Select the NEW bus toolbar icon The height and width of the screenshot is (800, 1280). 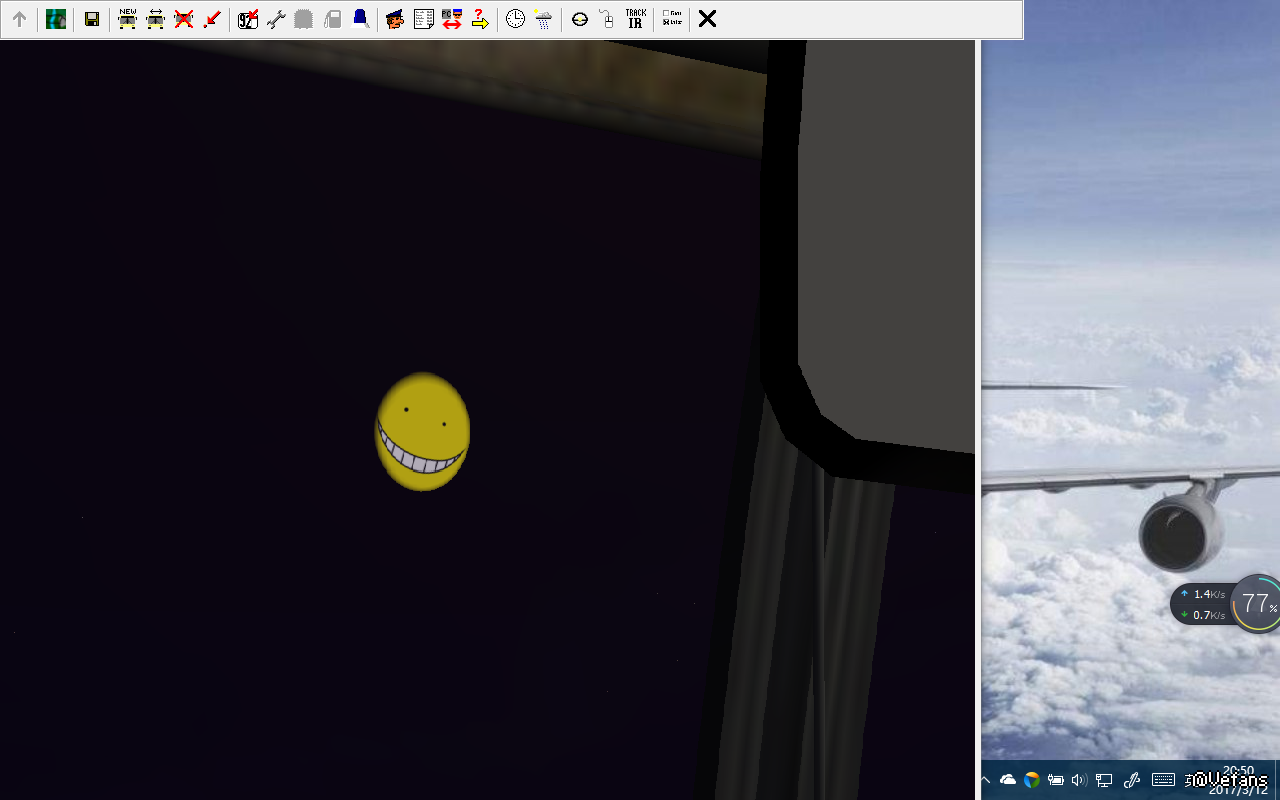click(x=128, y=19)
